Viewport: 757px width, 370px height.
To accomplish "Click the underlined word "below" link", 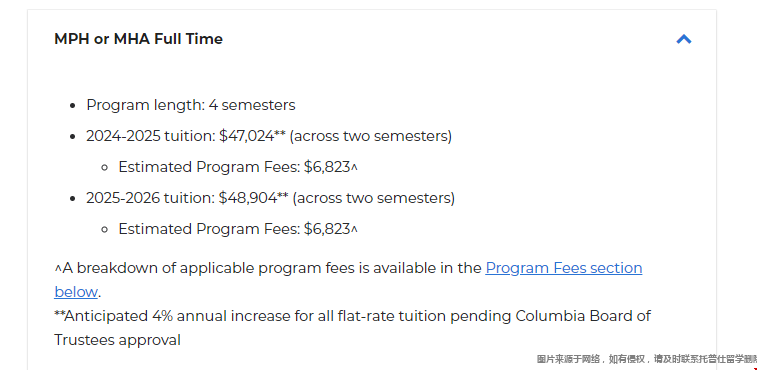I will tap(76, 292).
